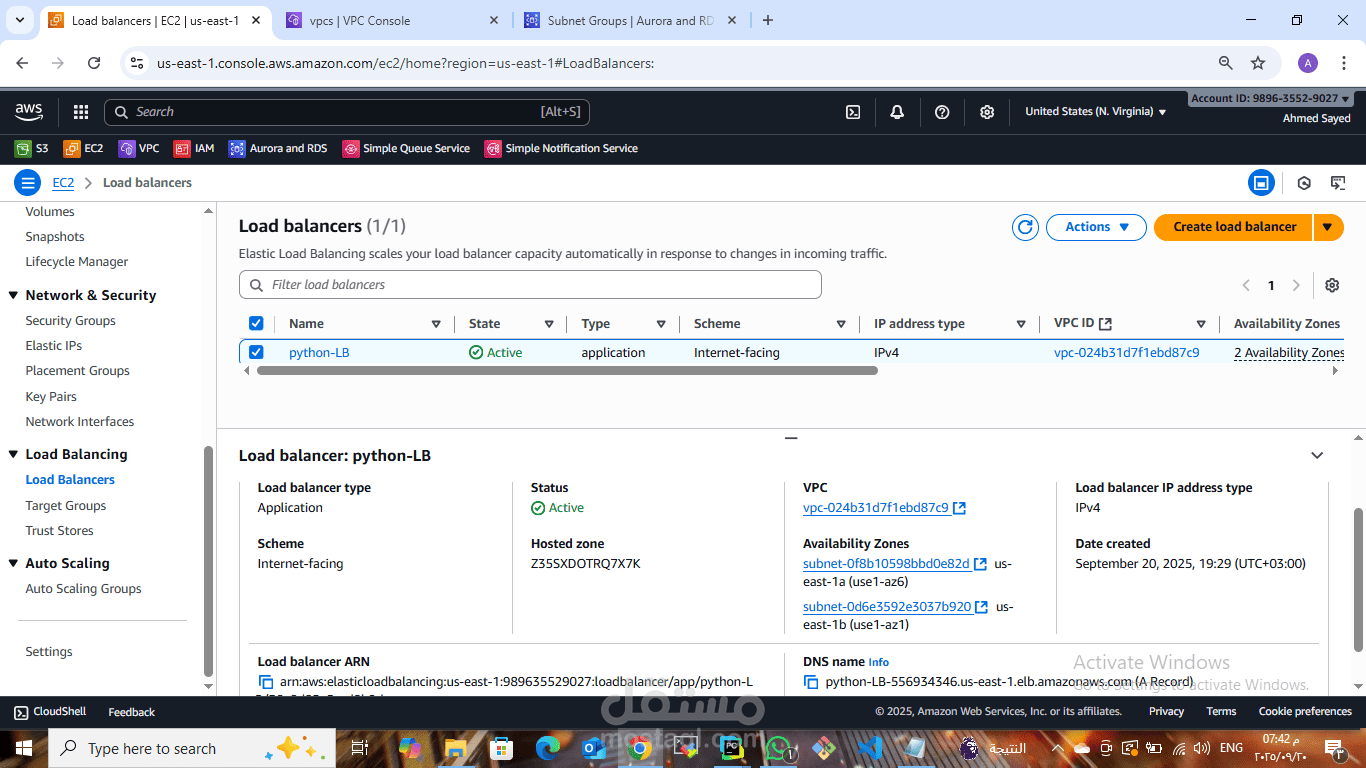Image resolution: width=1366 pixels, height=768 pixels.
Task: Uncheck the python-LB row checkbox
Action: [256, 352]
